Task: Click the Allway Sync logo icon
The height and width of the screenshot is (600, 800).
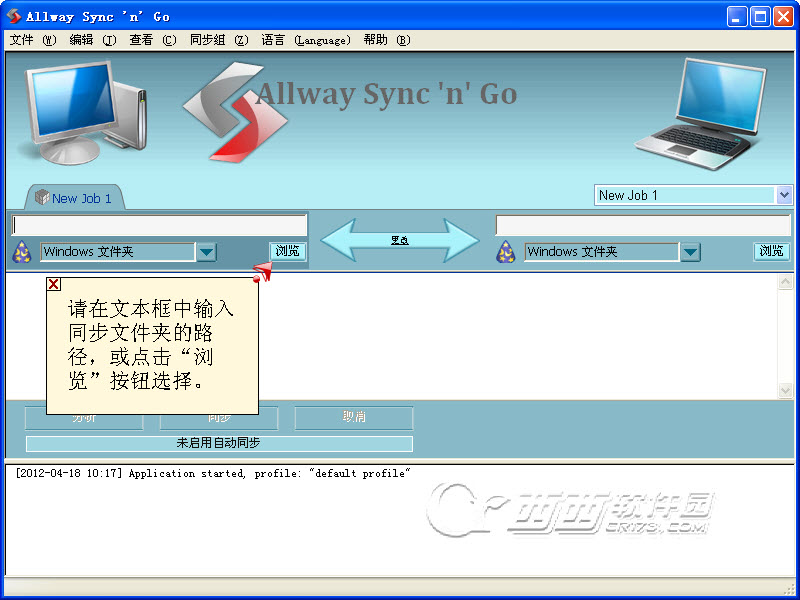Action: click(235, 112)
